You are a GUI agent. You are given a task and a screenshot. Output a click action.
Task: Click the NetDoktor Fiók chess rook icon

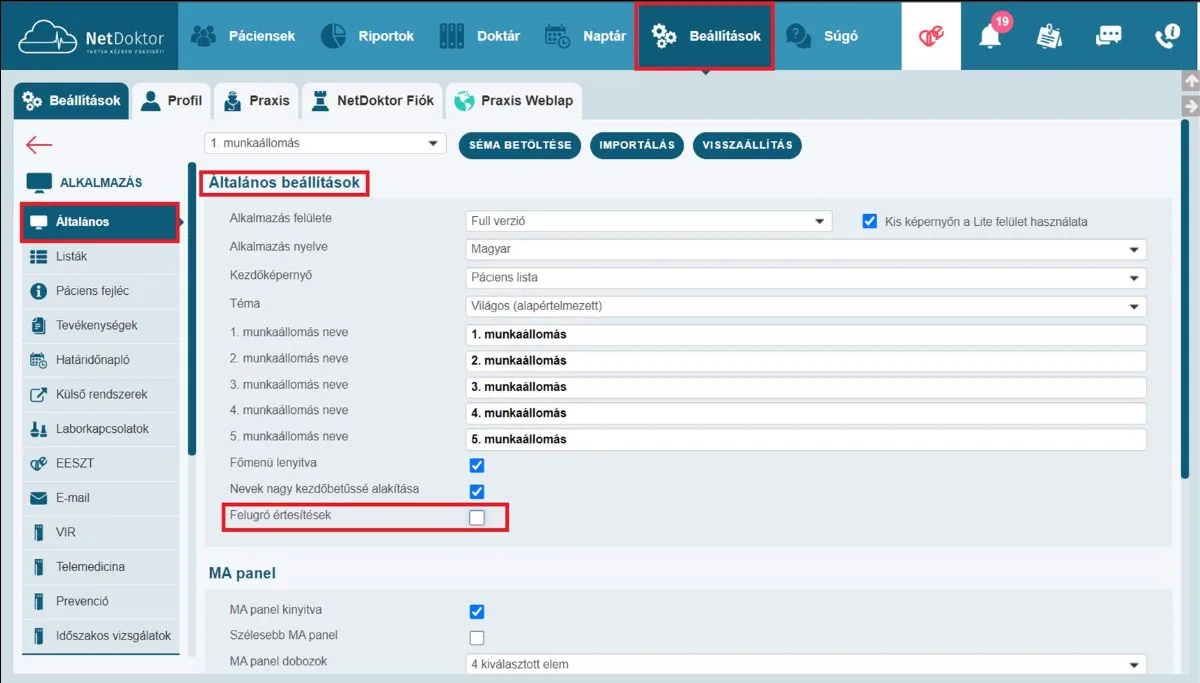[x=320, y=101]
